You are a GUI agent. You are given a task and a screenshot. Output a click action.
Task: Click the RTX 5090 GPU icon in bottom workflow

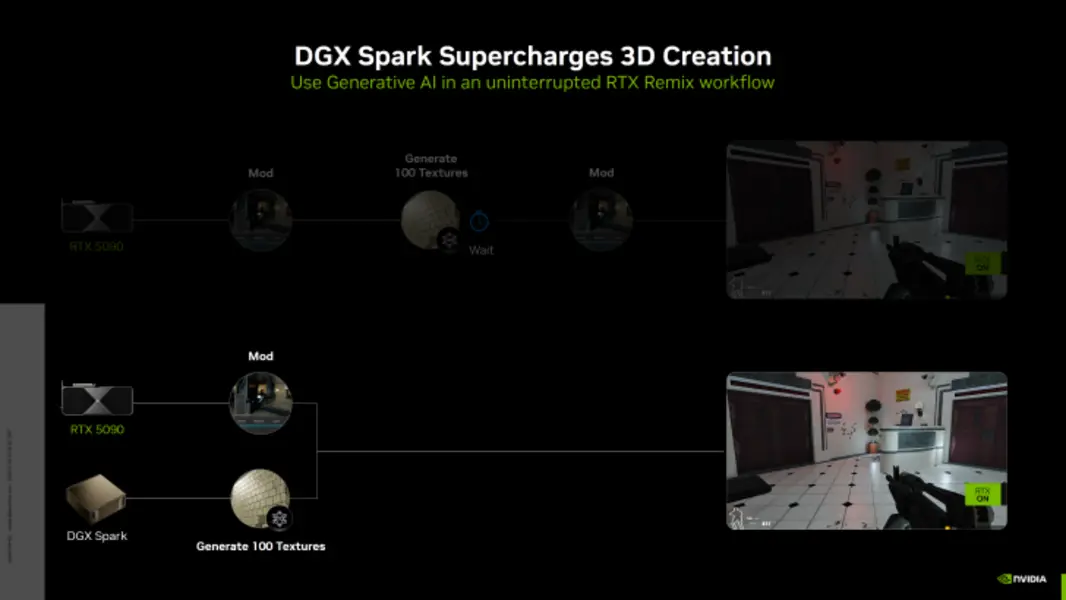(97, 399)
